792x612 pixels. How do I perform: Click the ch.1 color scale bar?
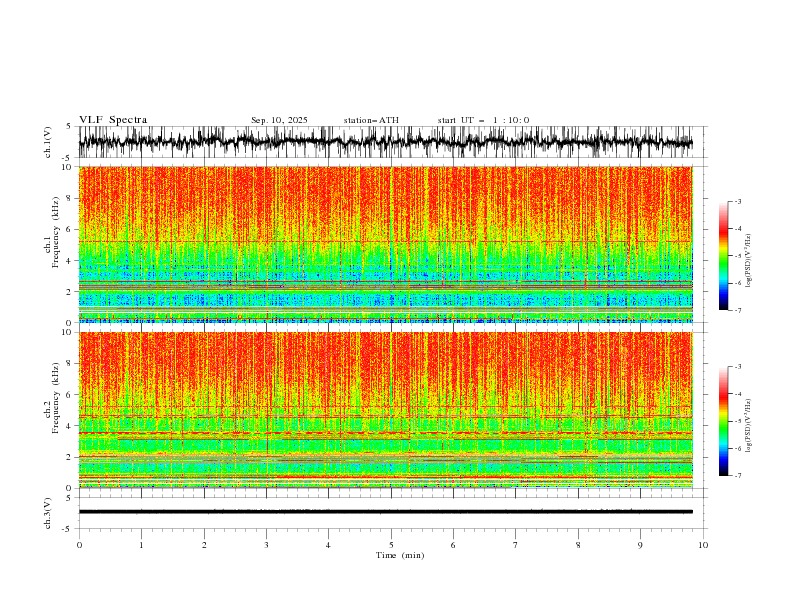(723, 256)
